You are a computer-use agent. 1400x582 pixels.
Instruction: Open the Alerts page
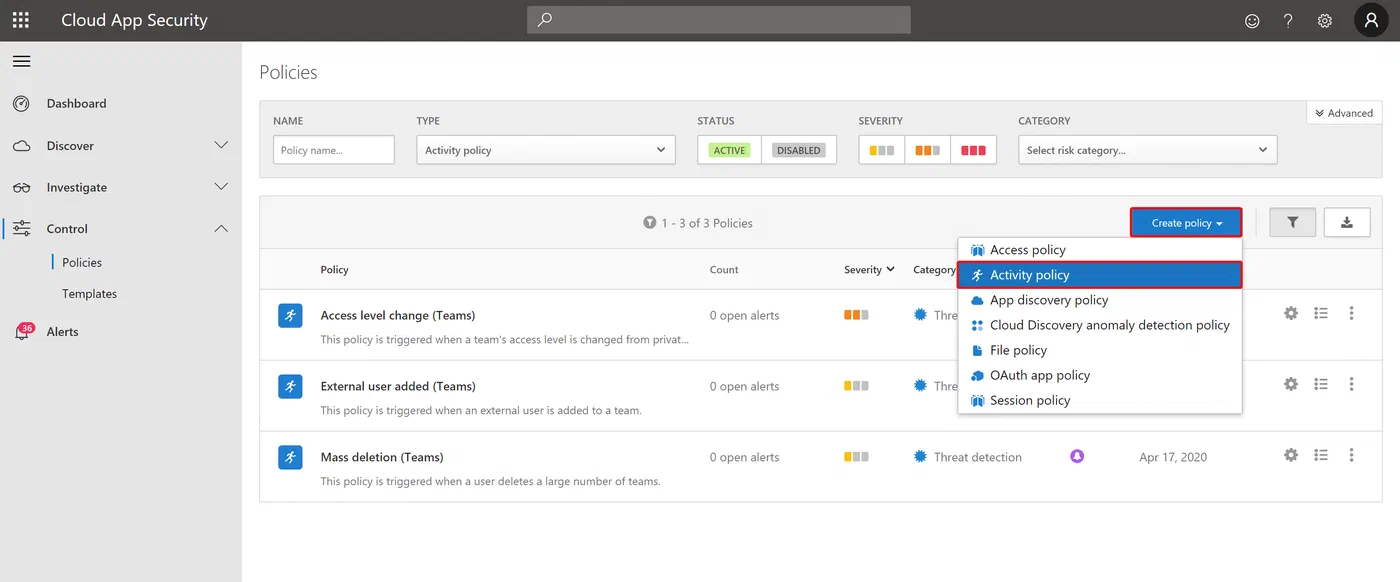62,332
